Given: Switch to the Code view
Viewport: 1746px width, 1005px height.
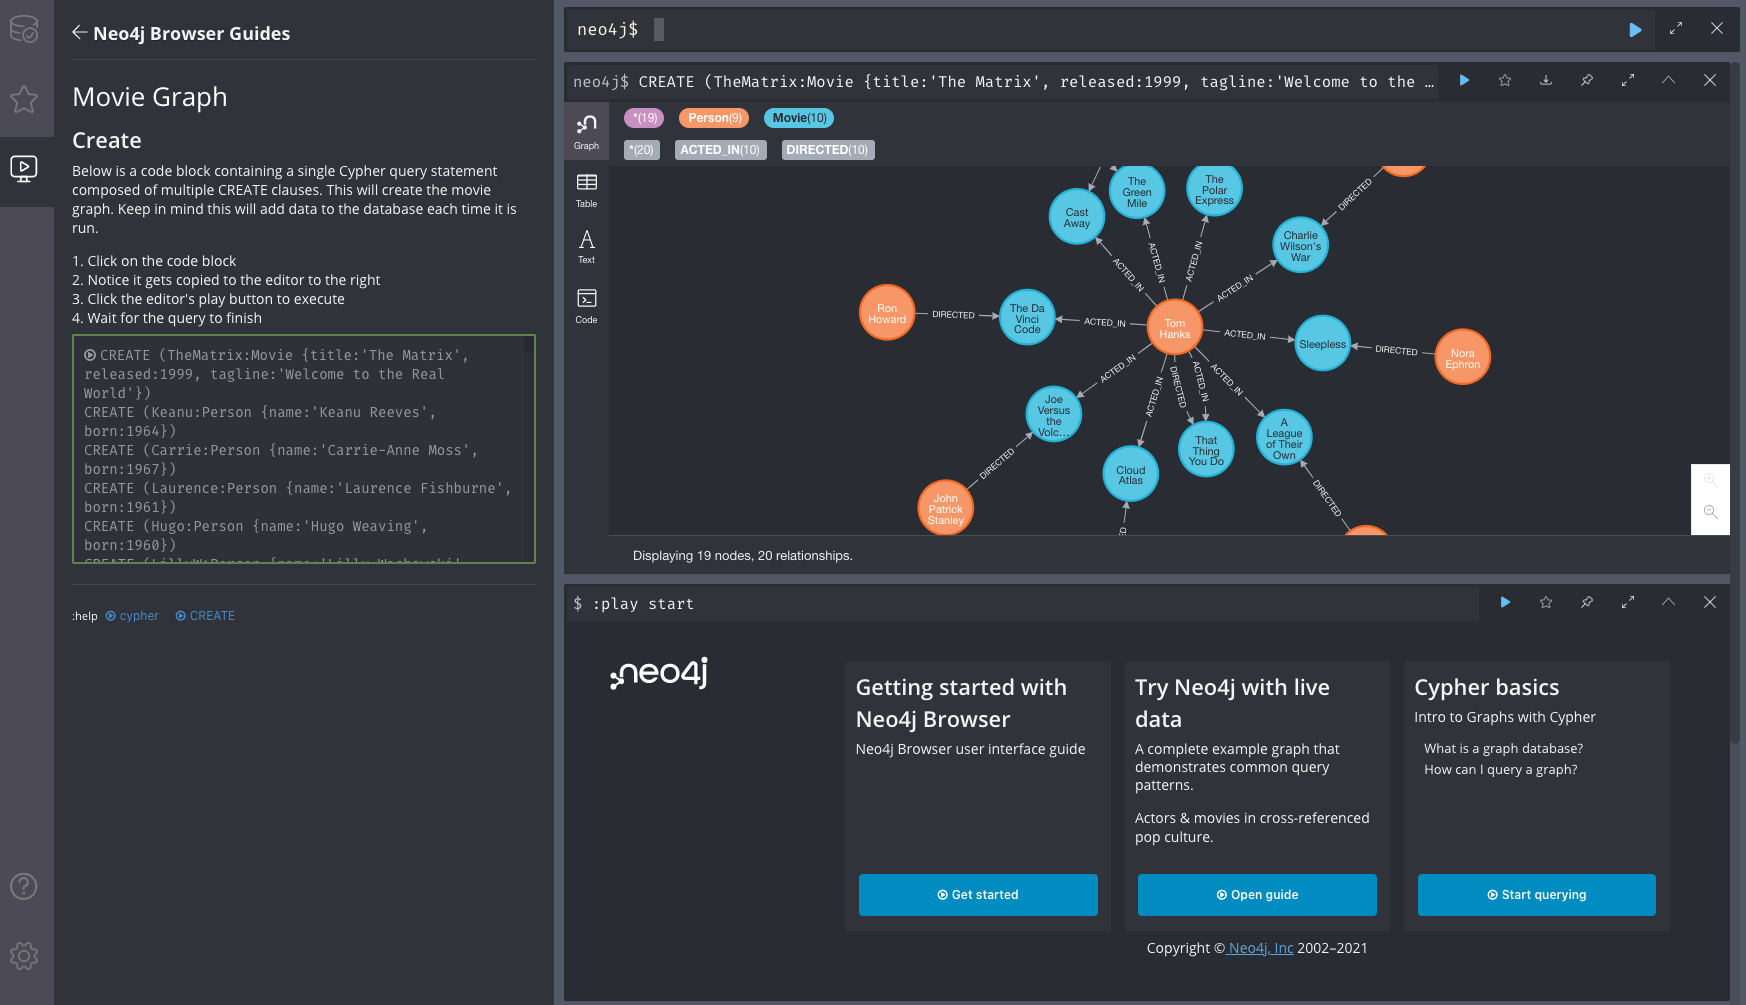Looking at the screenshot, I should (586, 306).
